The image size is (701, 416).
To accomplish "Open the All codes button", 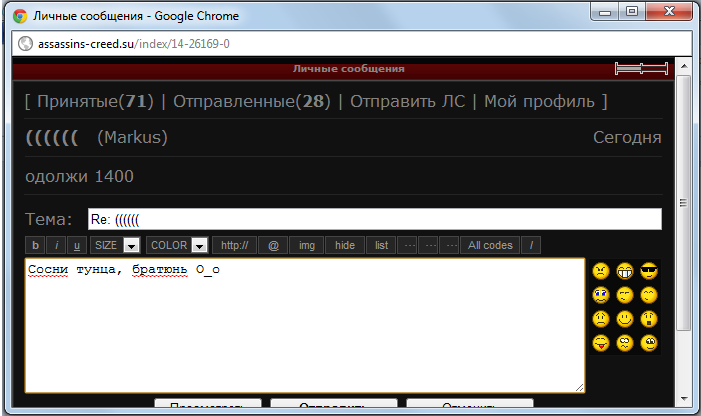I will pyautogui.click(x=490, y=245).
